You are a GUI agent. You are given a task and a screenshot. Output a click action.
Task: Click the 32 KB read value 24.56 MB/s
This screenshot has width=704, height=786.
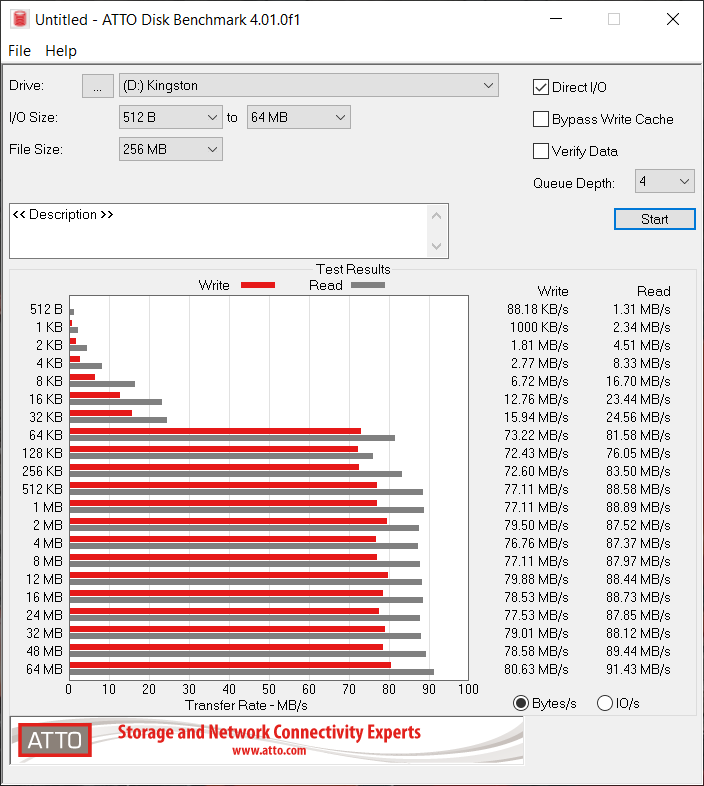point(638,417)
